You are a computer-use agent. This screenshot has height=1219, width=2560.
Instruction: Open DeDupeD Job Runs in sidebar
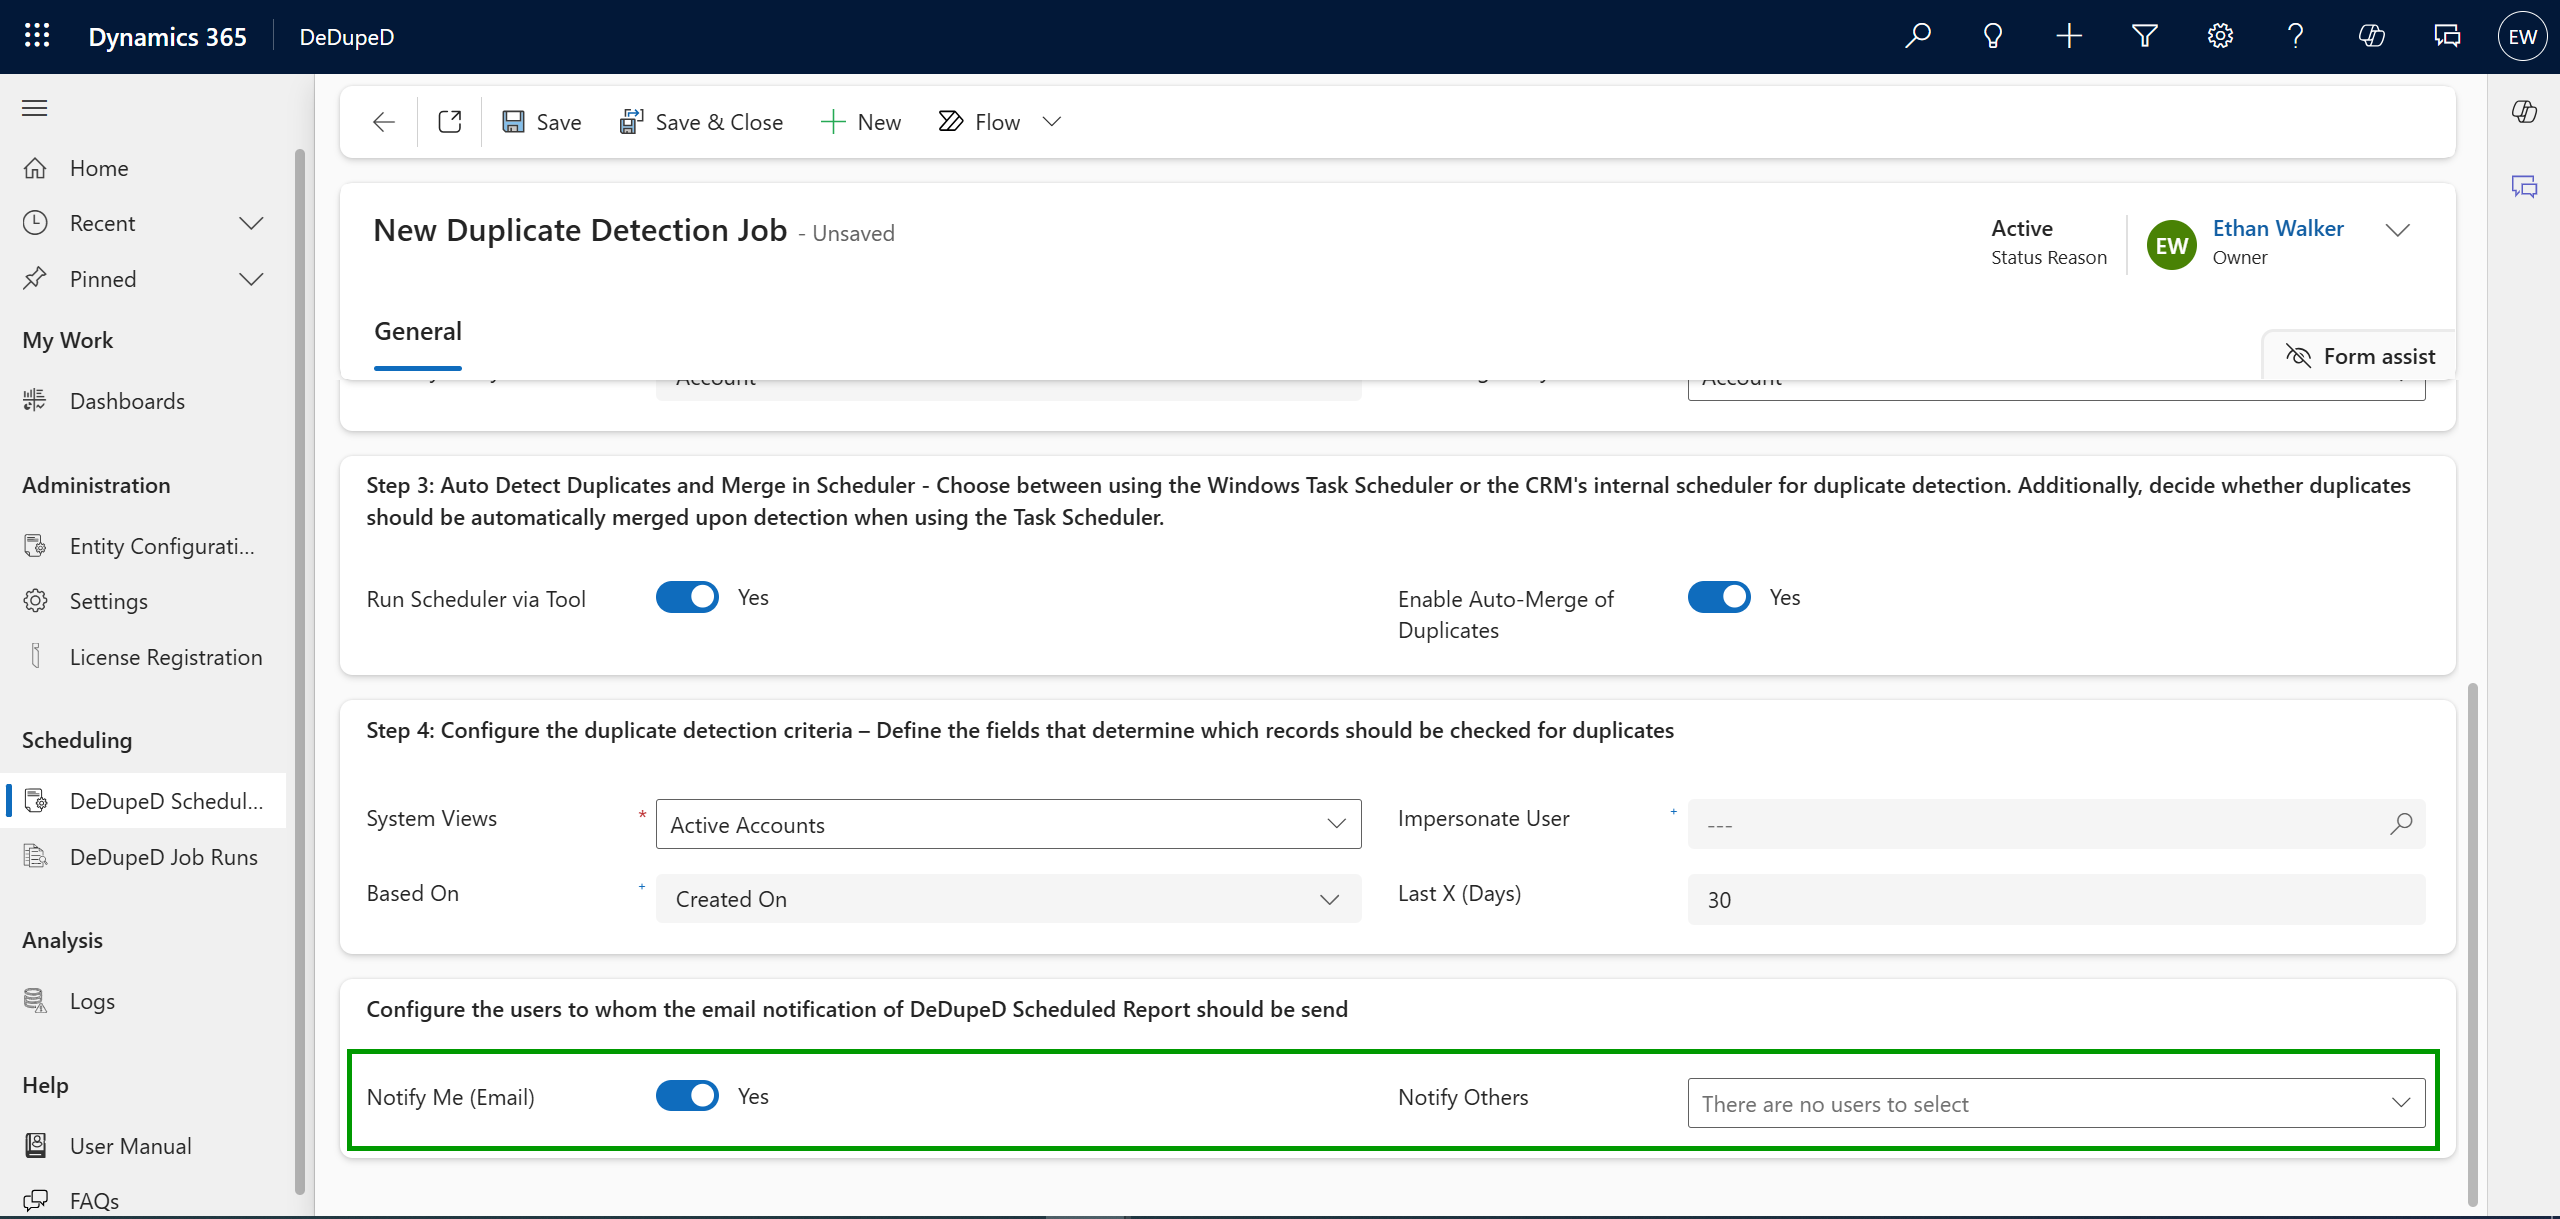click(x=164, y=857)
